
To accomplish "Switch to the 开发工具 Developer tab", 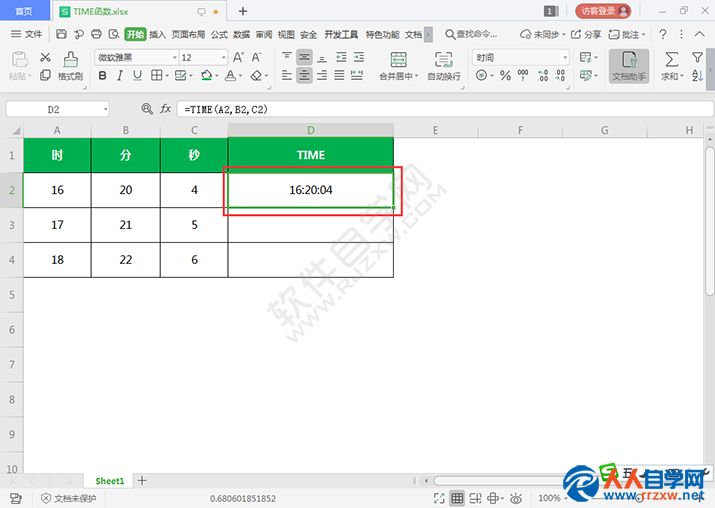I will click(x=341, y=35).
